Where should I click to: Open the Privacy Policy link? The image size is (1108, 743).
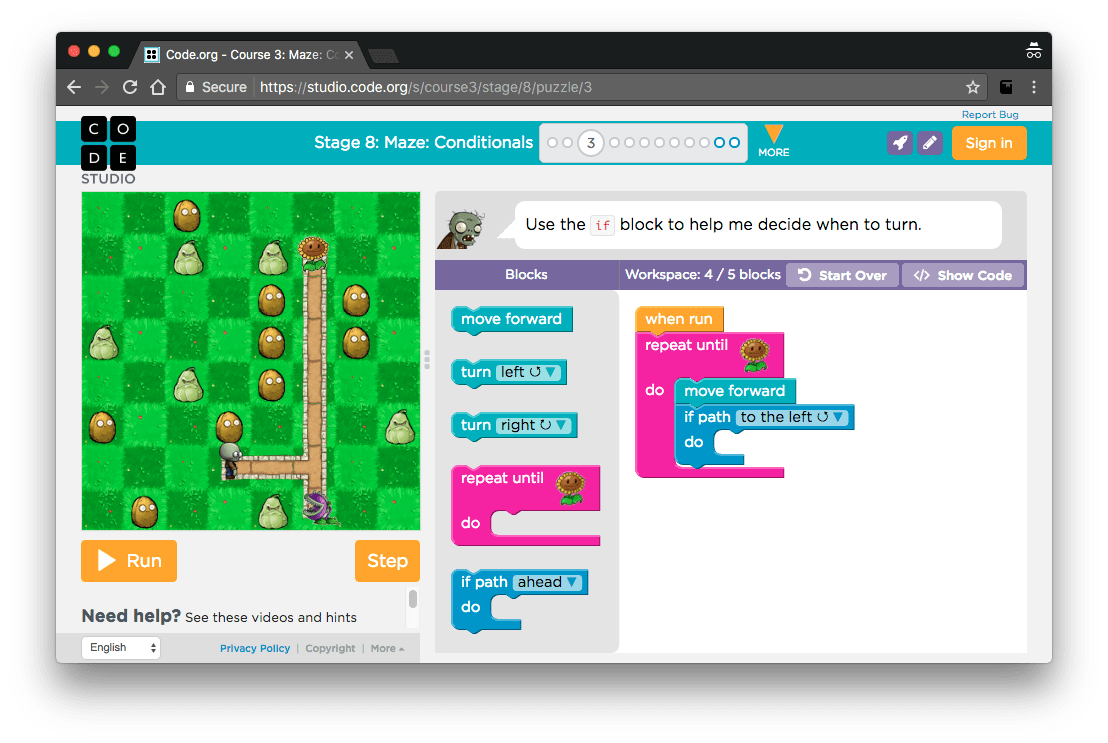point(255,647)
